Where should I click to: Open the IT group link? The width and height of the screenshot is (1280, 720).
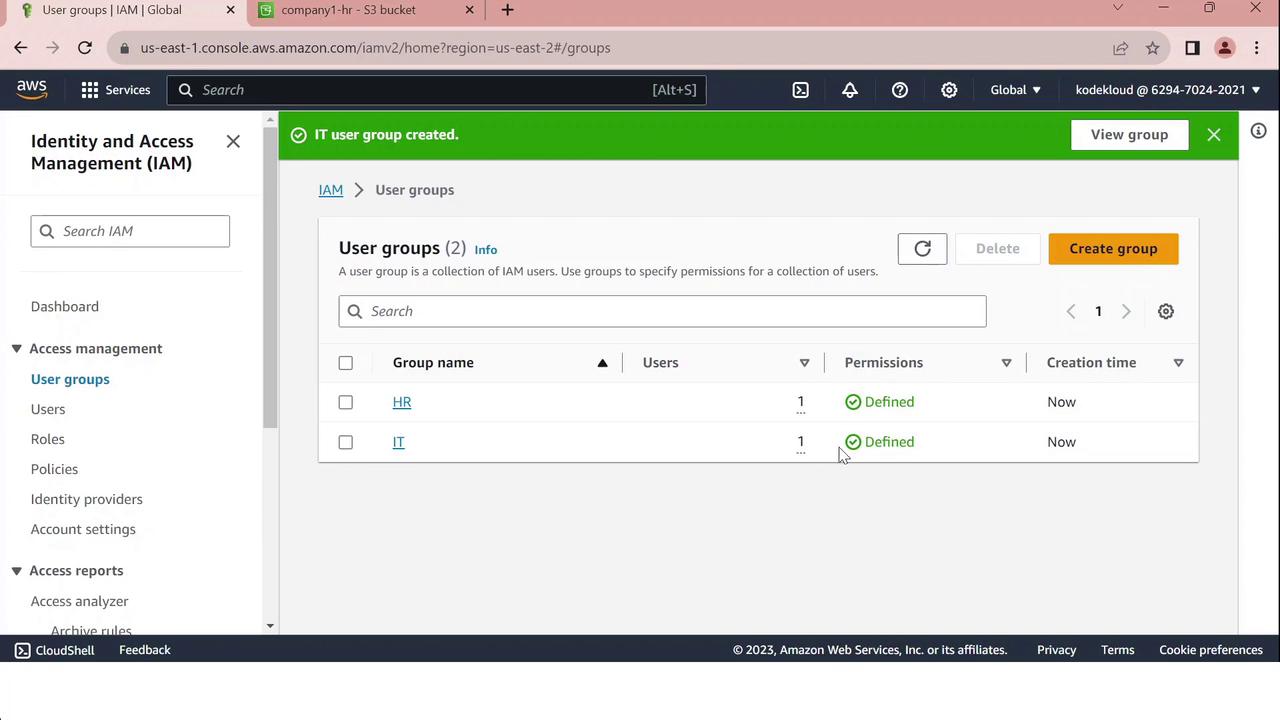pyautogui.click(x=398, y=442)
